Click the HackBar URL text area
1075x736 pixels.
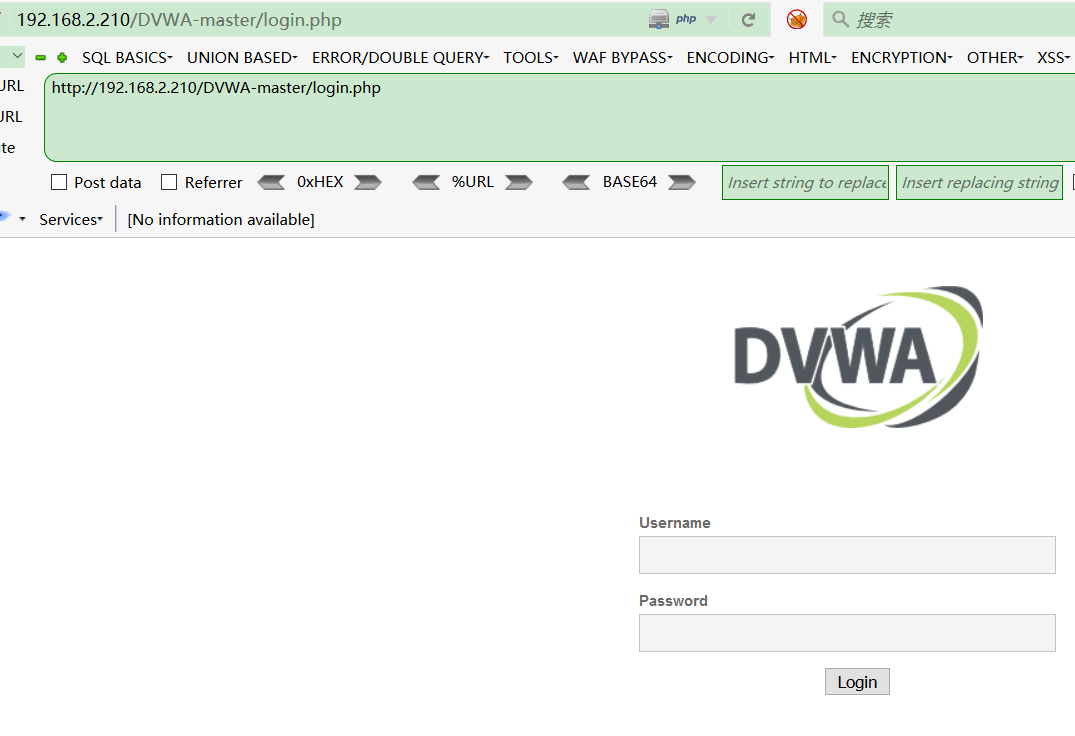click(559, 118)
